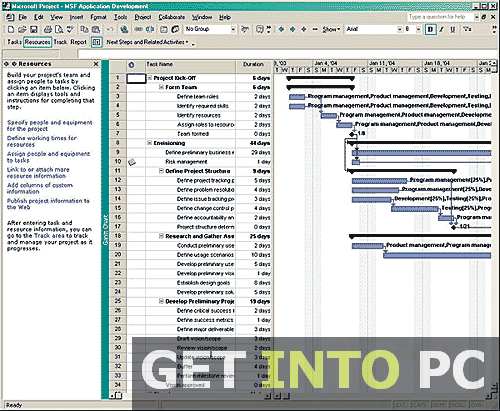Toggle Italic formatting
Screen dimensions: 500x411
(442, 29)
